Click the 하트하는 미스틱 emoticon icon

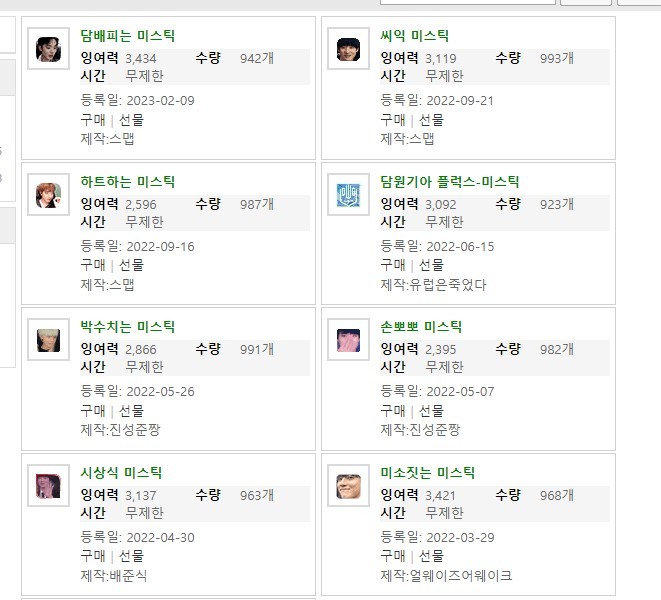(47, 194)
